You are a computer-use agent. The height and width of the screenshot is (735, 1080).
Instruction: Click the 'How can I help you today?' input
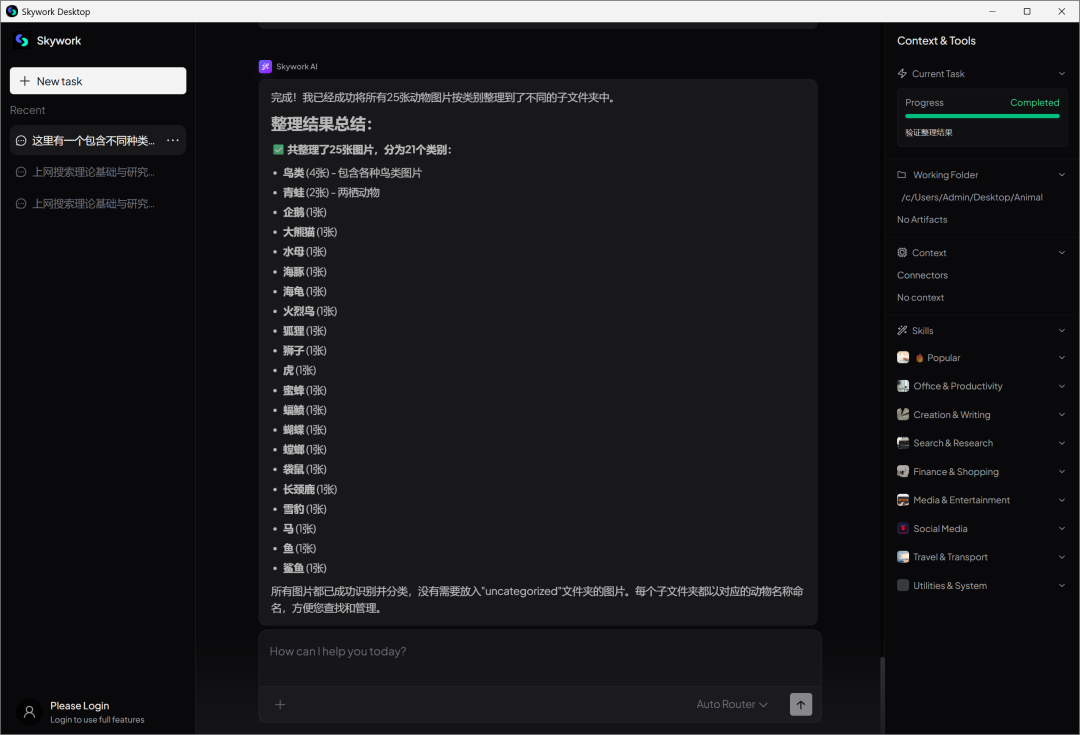[540, 652]
